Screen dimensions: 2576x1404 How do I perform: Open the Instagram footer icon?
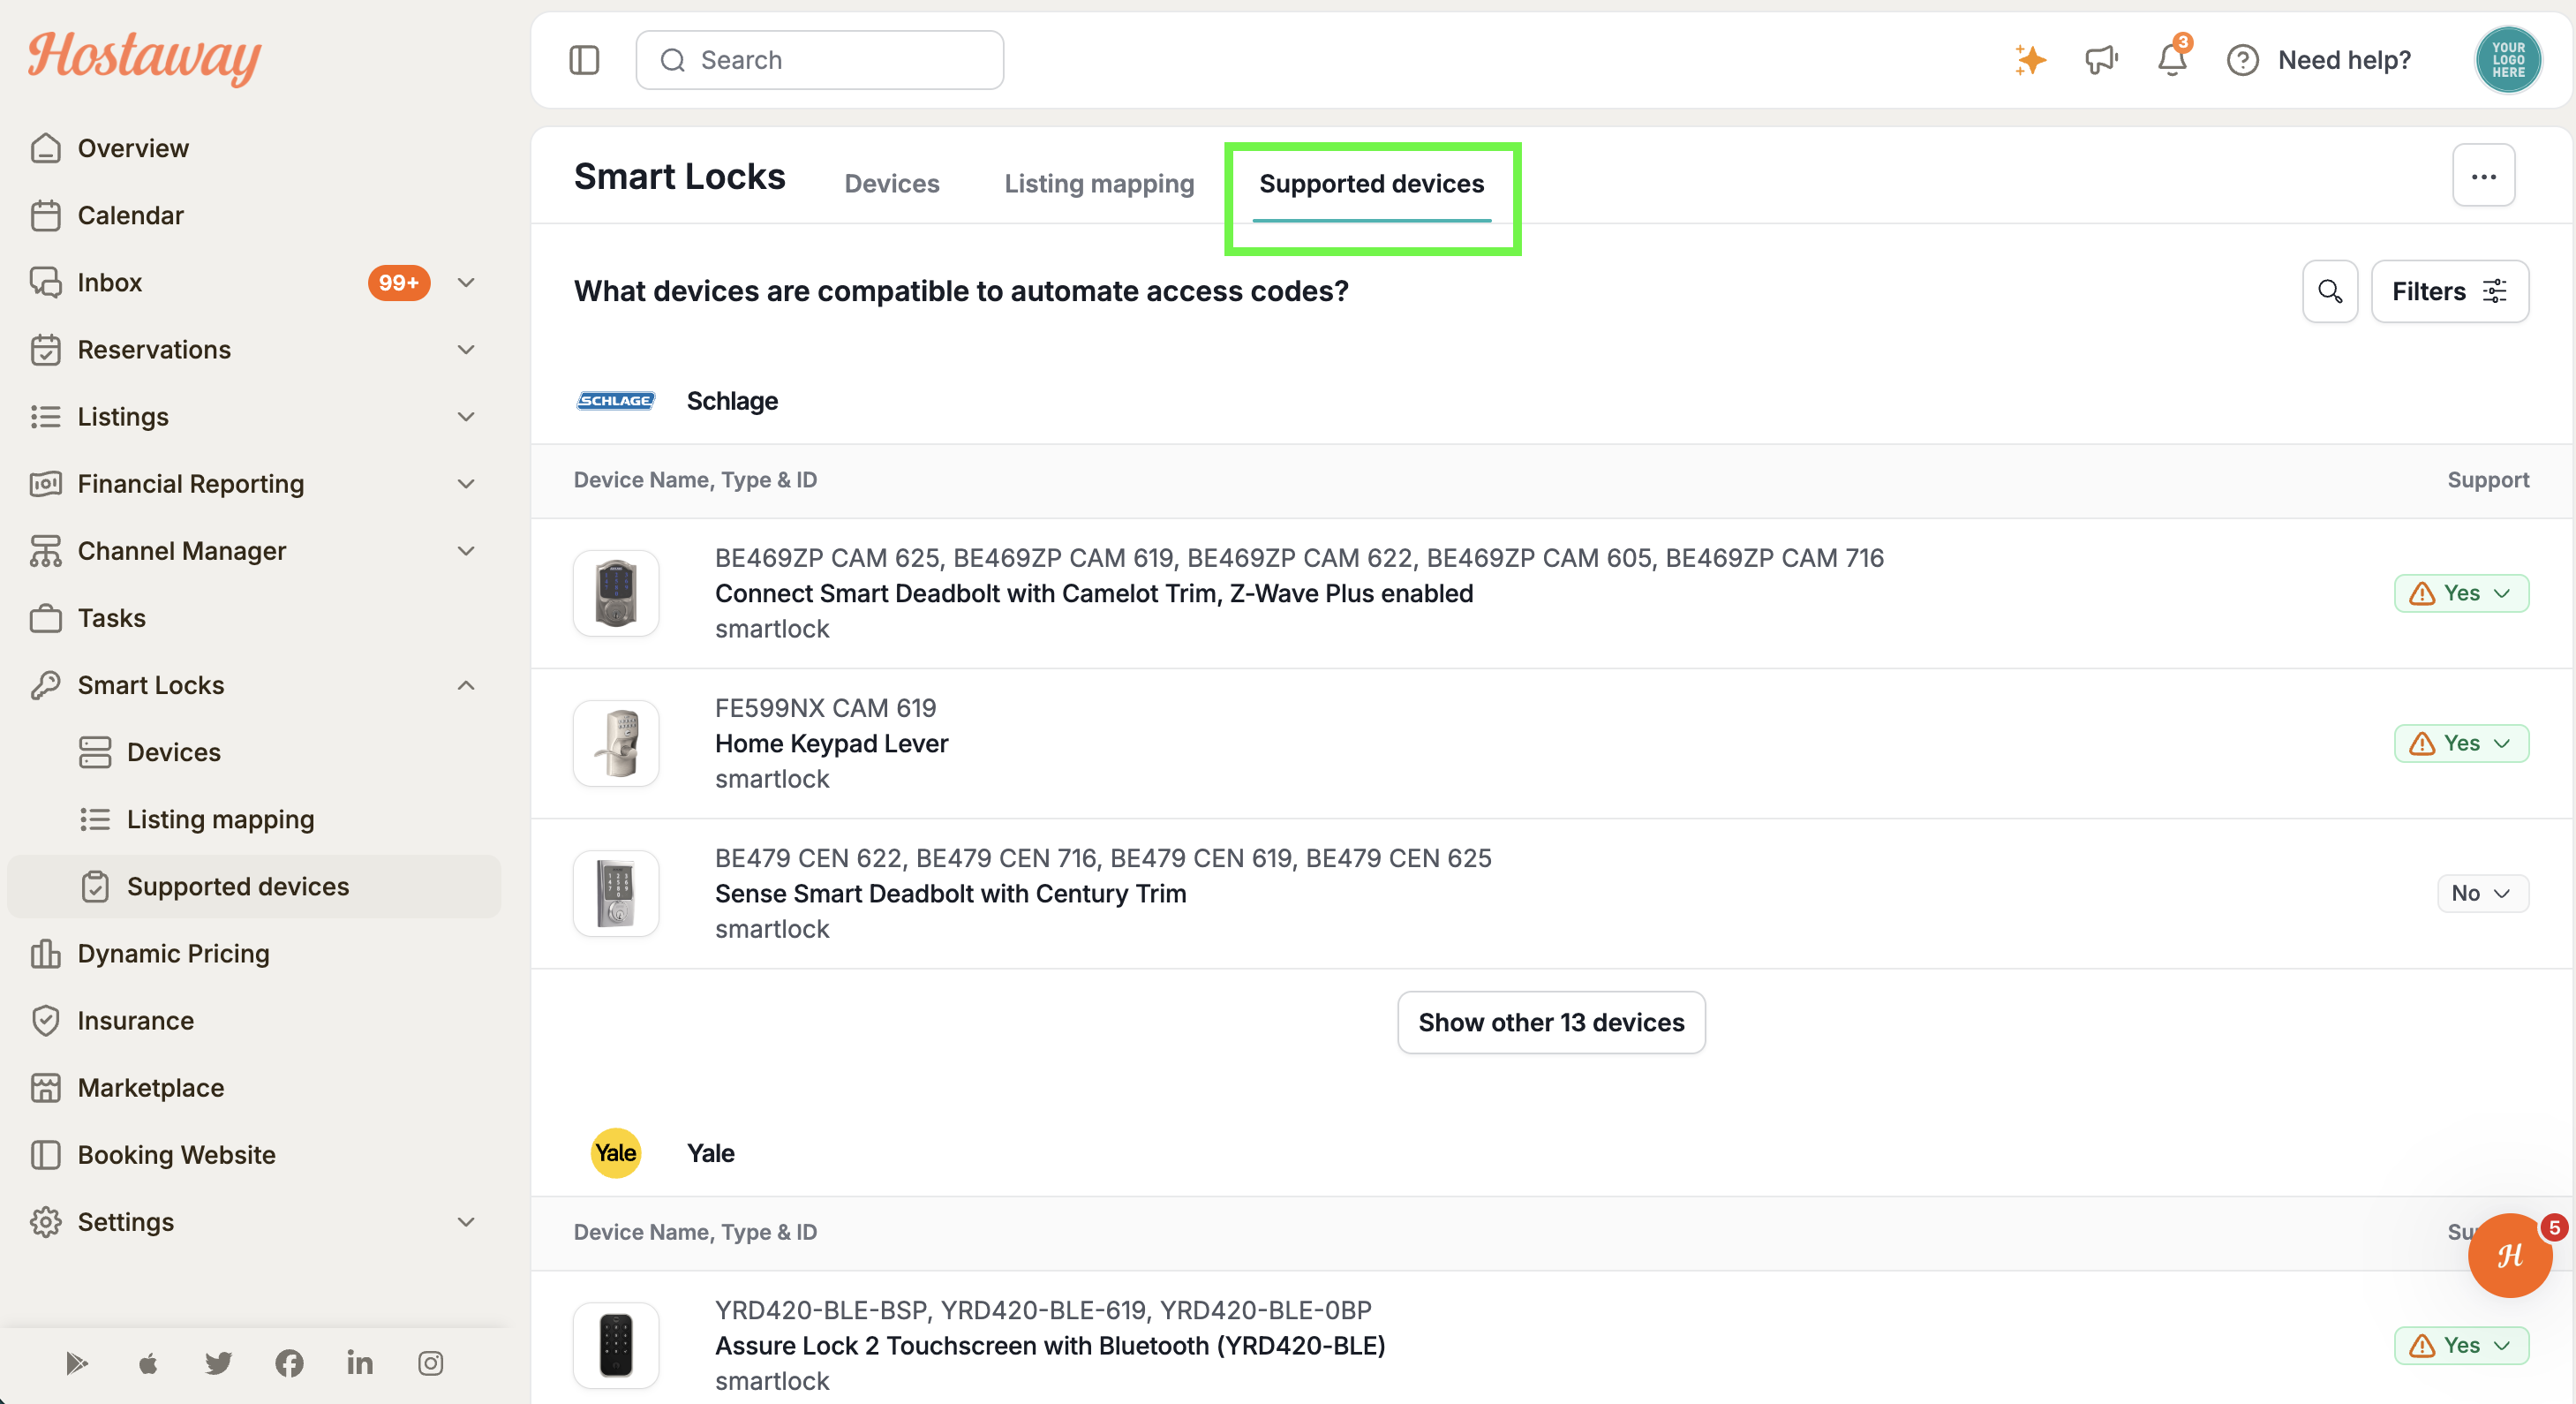click(431, 1363)
